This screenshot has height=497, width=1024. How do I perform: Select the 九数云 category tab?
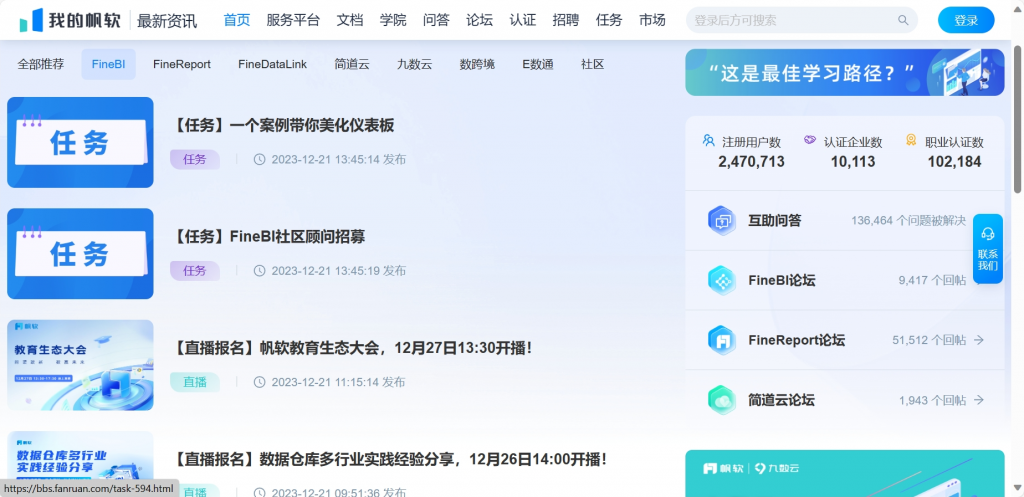[x=415, y=64]
